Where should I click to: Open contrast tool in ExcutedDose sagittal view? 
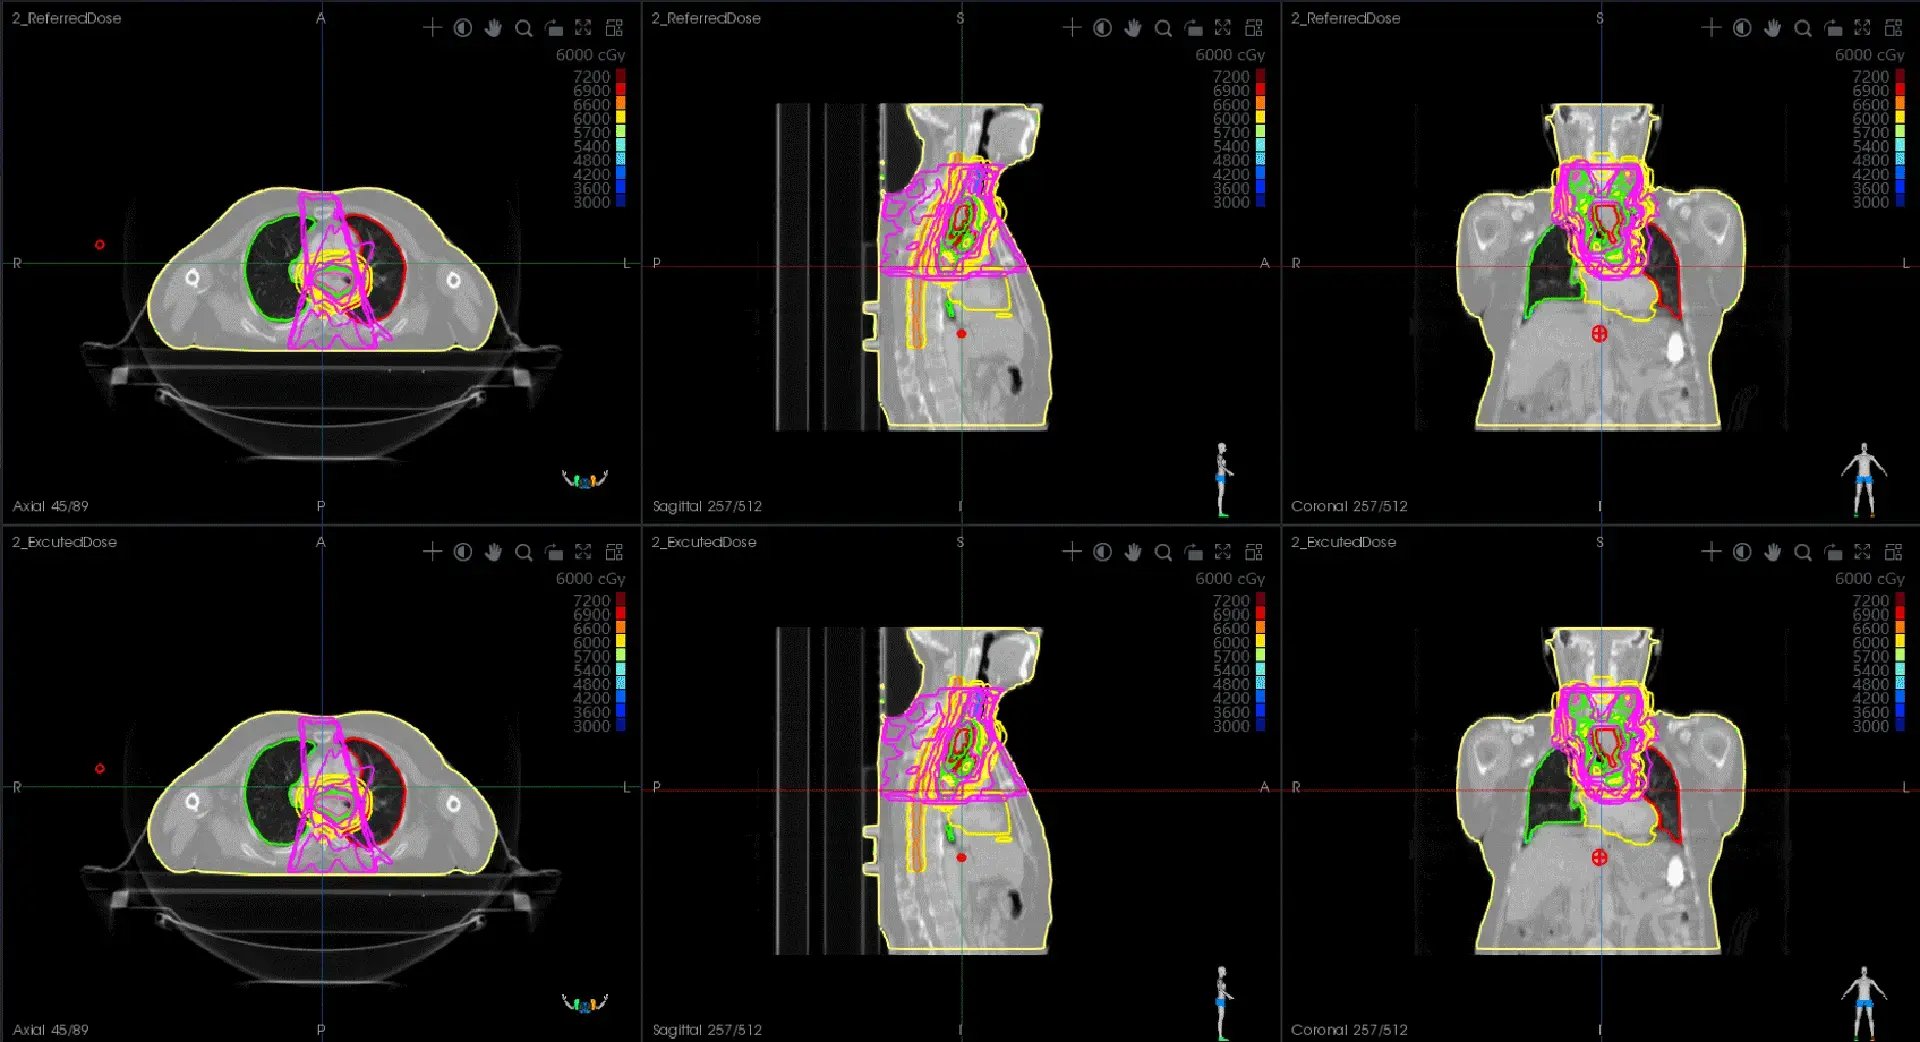(x=1102, y=552)
